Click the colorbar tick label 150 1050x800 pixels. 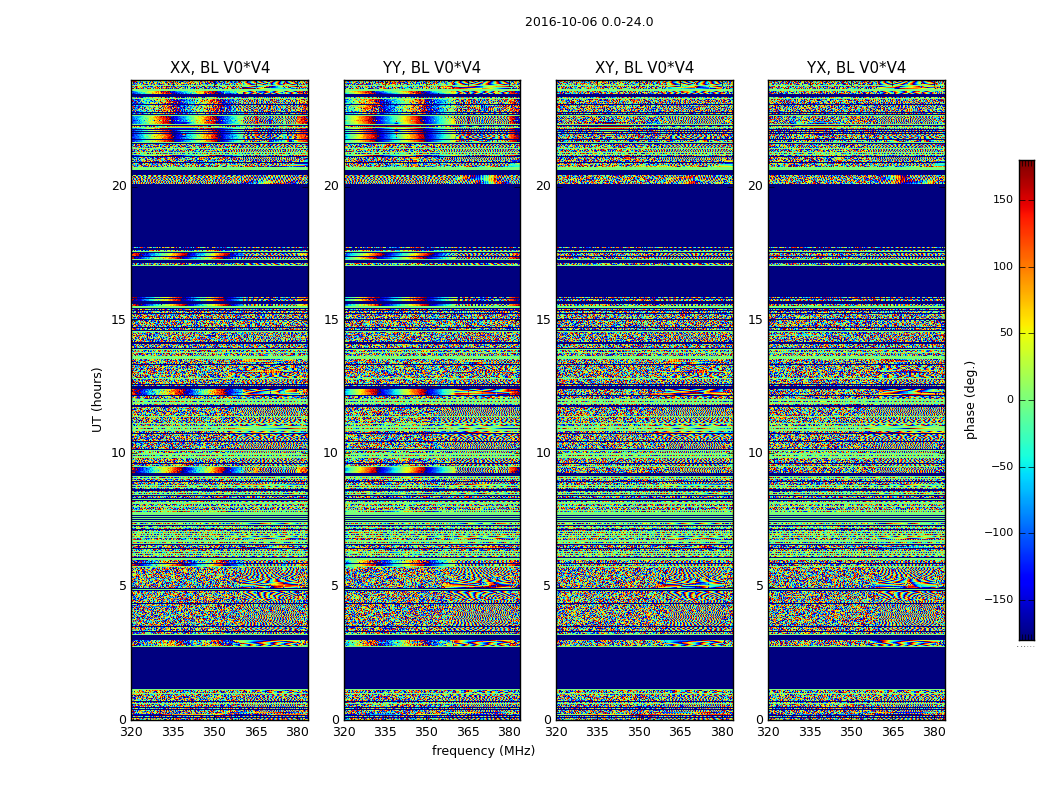point(1003,199)
